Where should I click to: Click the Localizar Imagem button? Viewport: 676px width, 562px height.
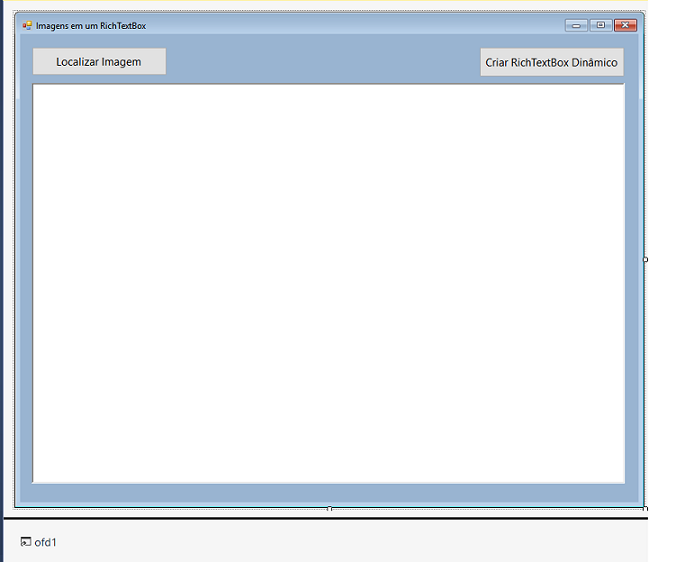click(99, 62)
